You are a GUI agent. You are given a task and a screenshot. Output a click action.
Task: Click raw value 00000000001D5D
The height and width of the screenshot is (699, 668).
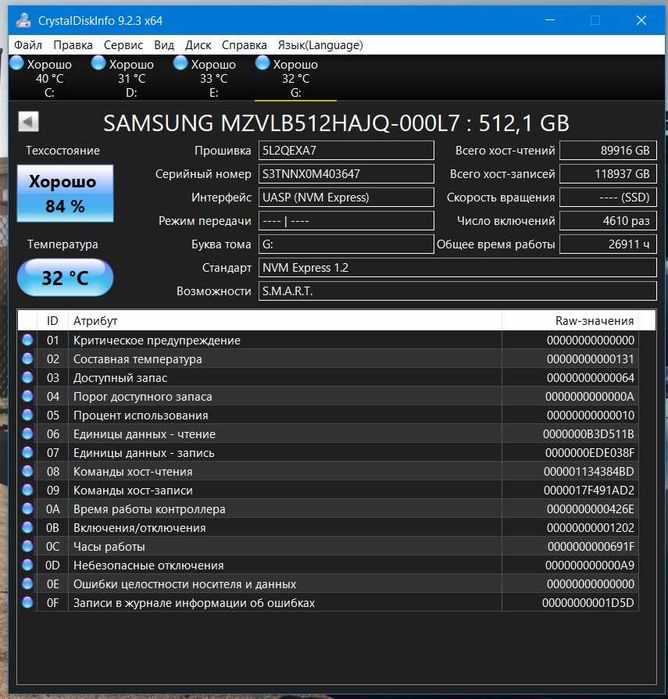point(588,603)
